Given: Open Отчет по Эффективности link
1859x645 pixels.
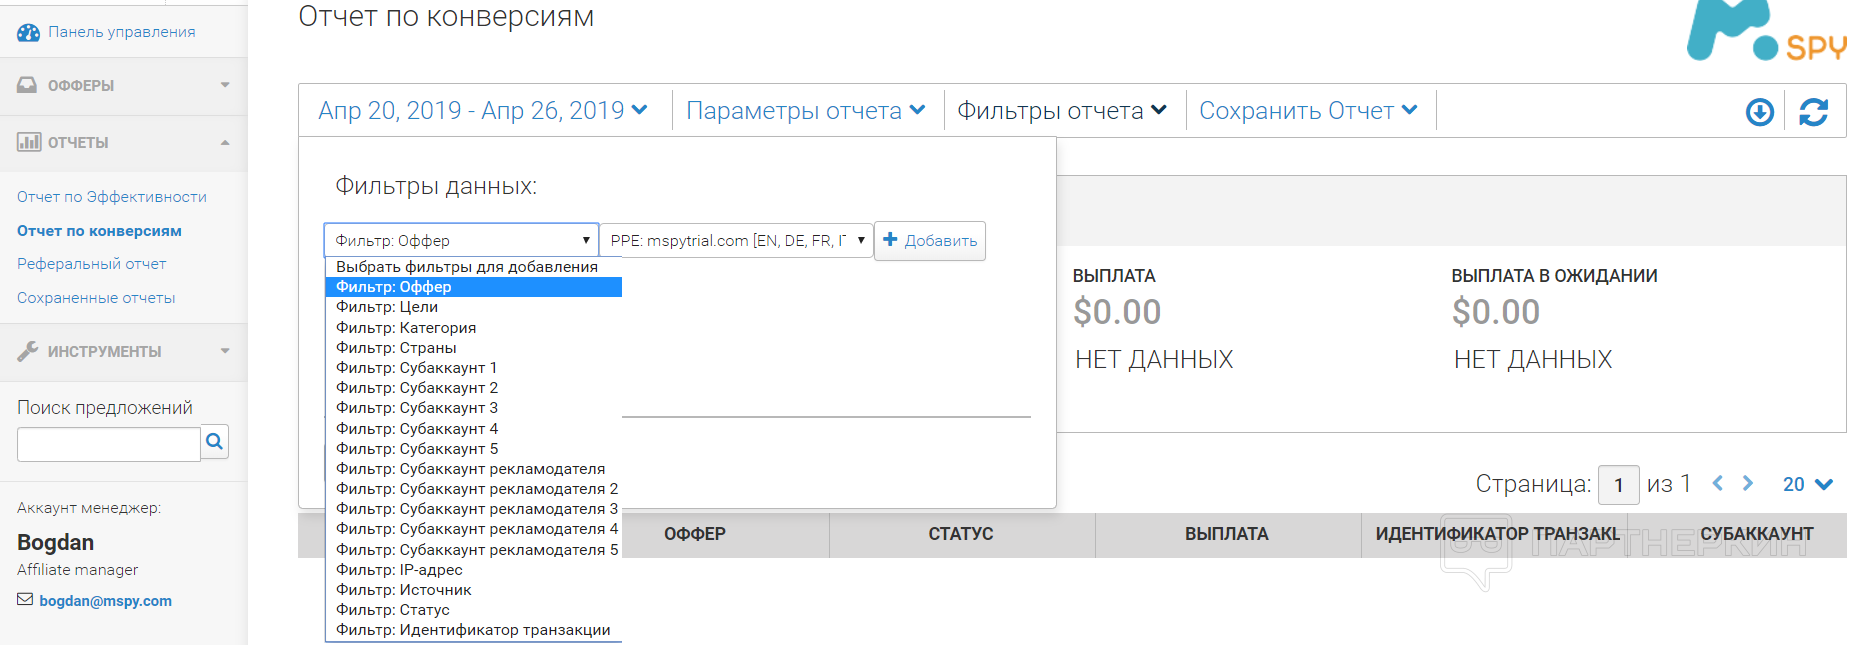Looking at the screenshot, I should point(112,197).
